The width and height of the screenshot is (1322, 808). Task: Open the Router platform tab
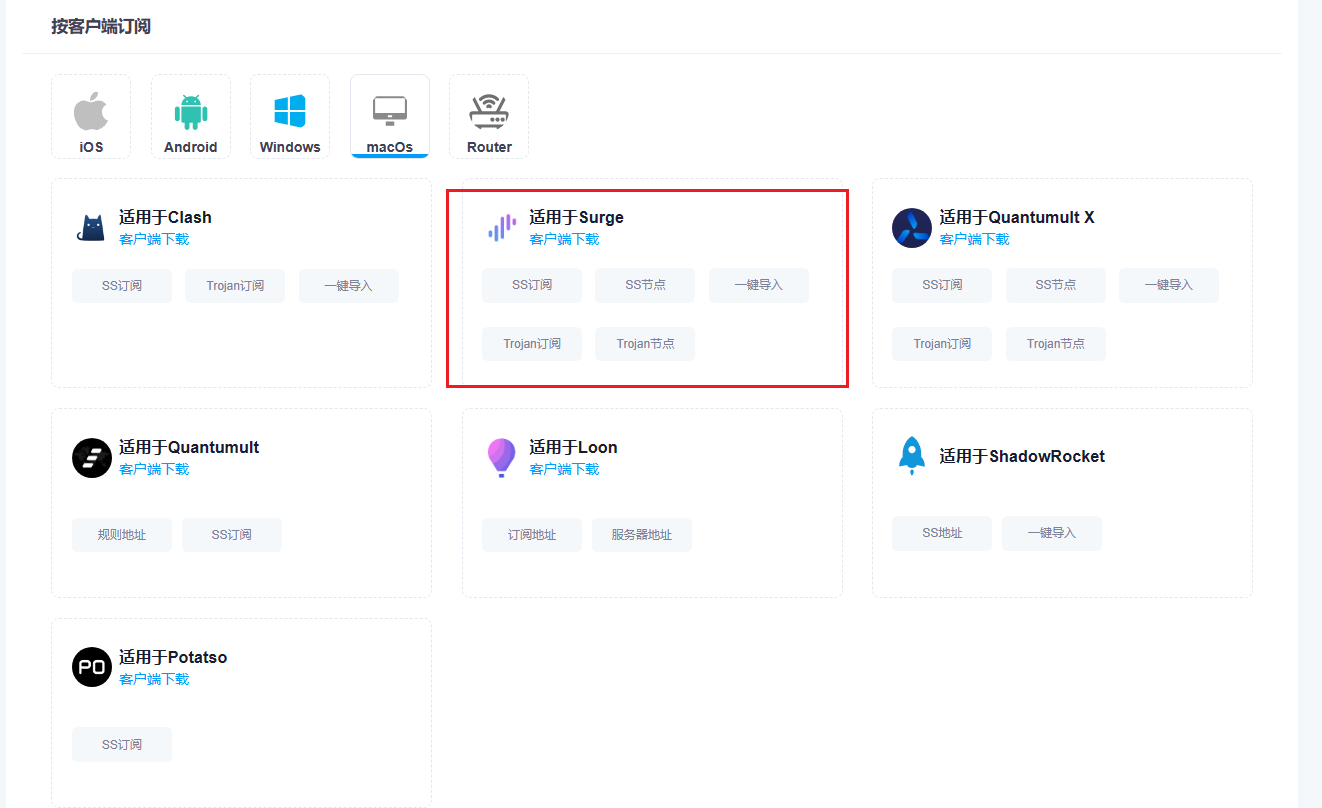[x=489, y=117]
